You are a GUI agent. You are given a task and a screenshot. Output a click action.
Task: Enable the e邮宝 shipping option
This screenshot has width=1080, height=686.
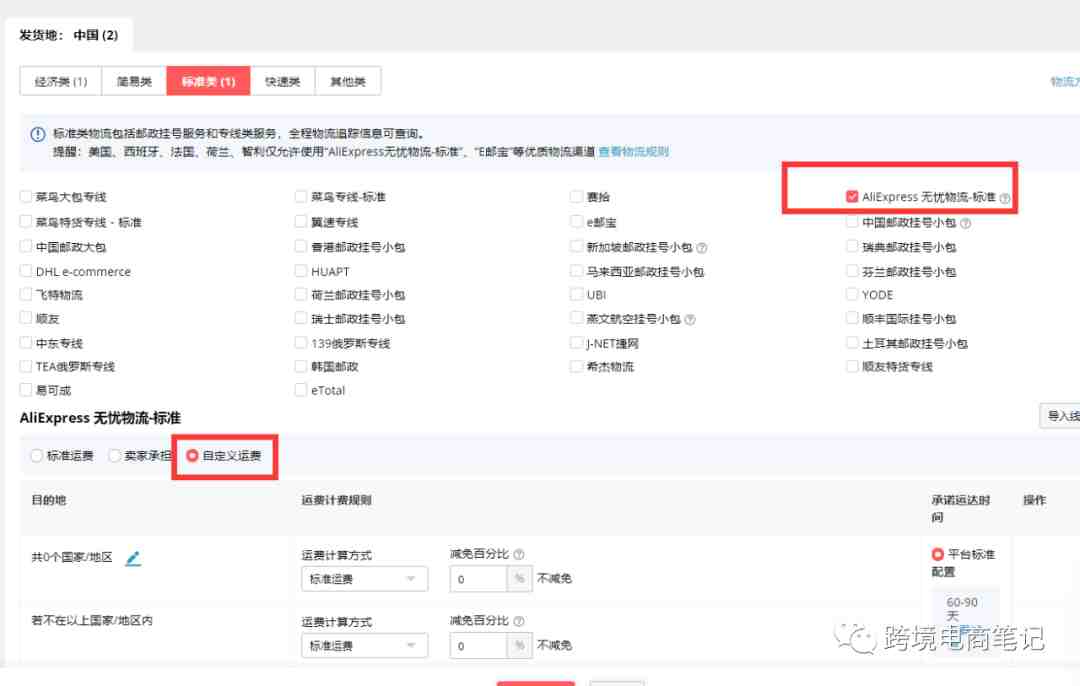577,222
